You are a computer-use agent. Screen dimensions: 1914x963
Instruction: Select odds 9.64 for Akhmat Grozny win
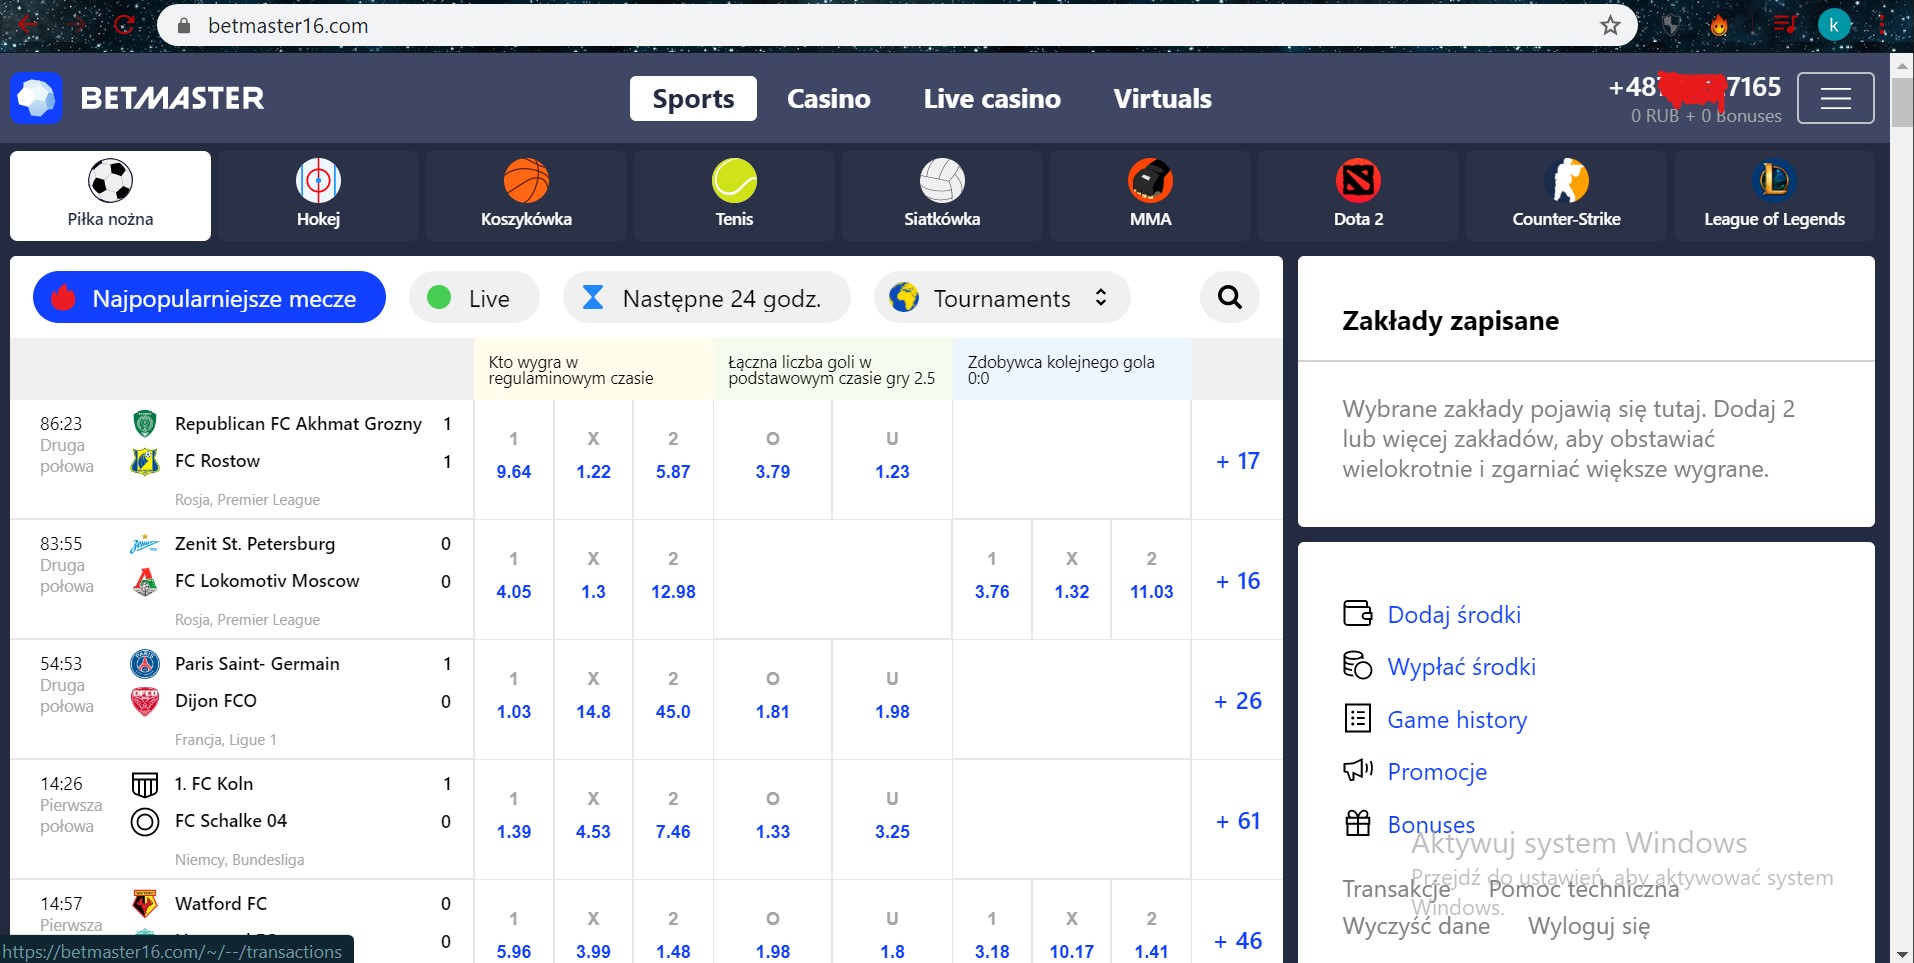tap(514, 460)
